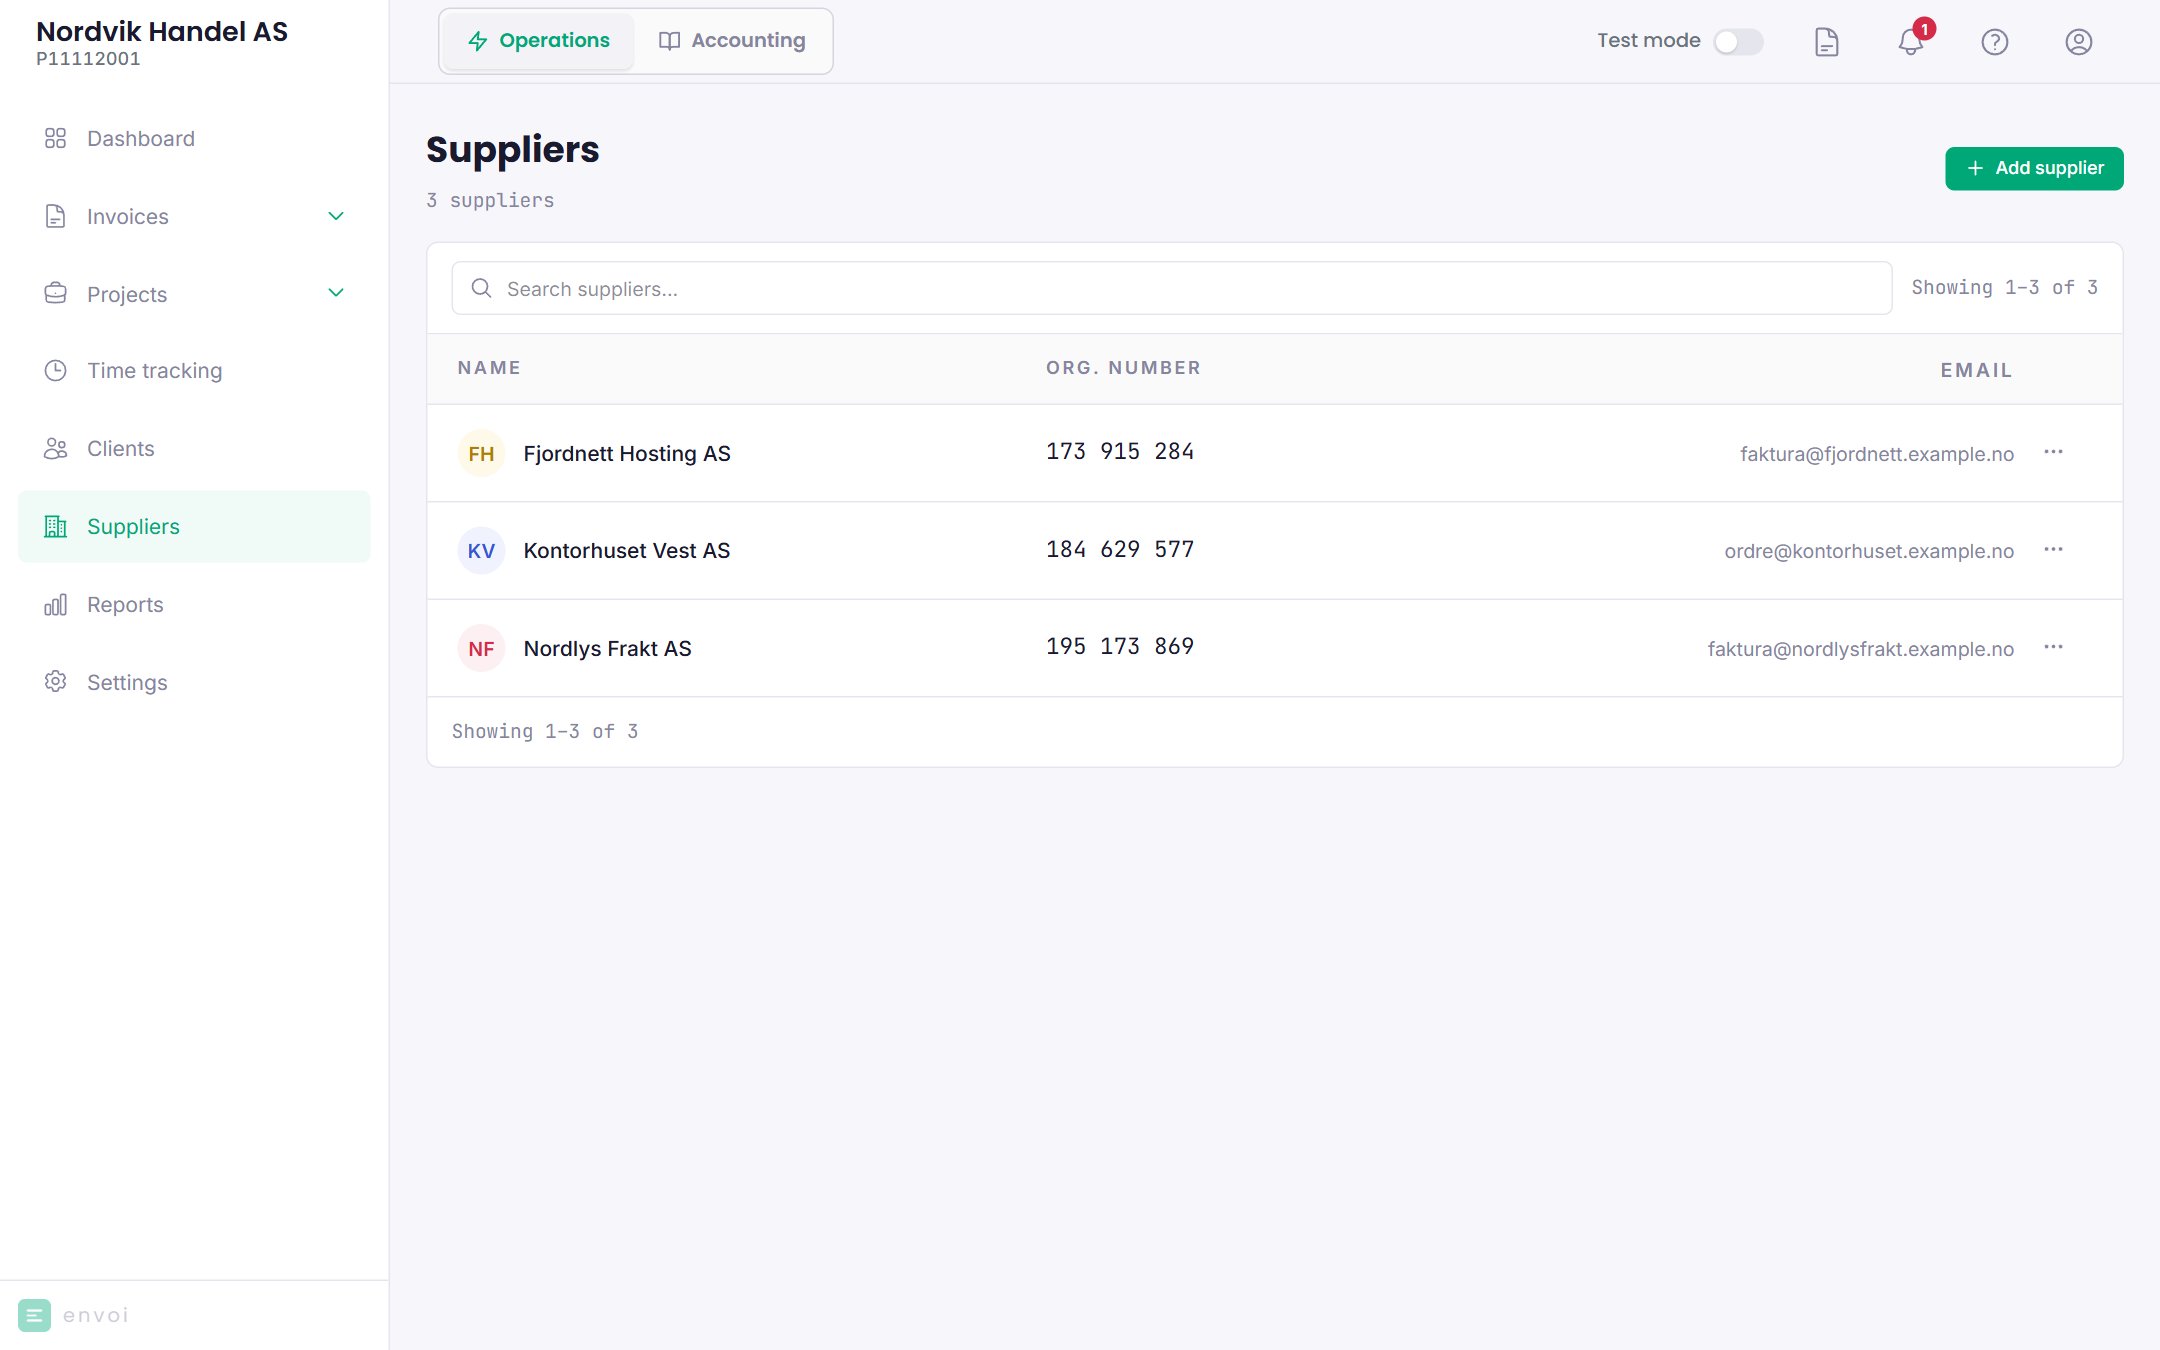Screen dimensions: 2160x1350
Task: Open more actions for Nordlys Frakt AS
Action: (2053, 647)
